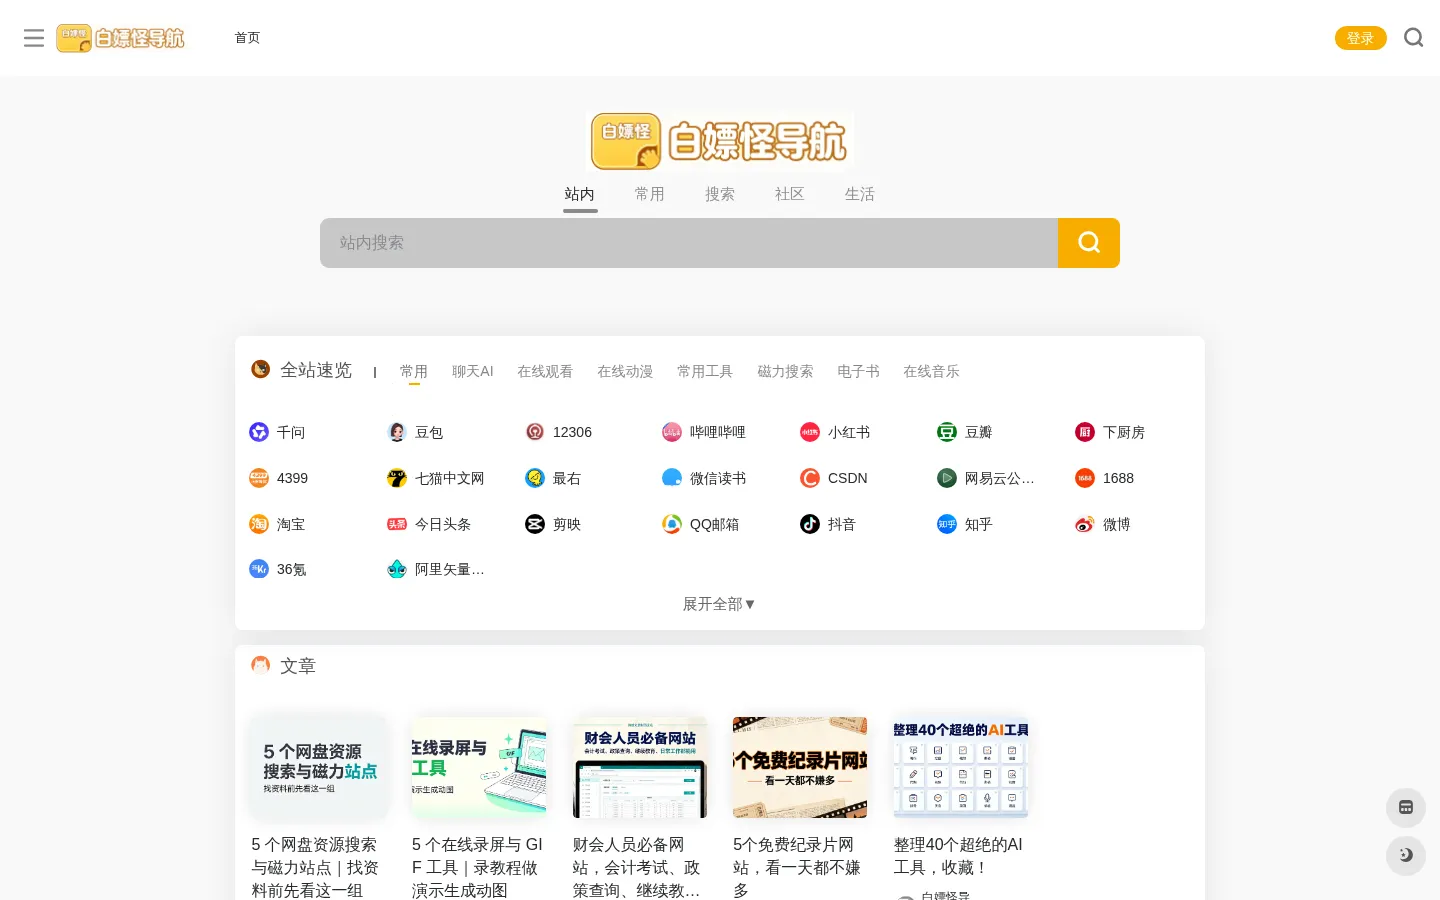
Task: Switch to the 社区 search tab
Action: [x=790, y=194]
